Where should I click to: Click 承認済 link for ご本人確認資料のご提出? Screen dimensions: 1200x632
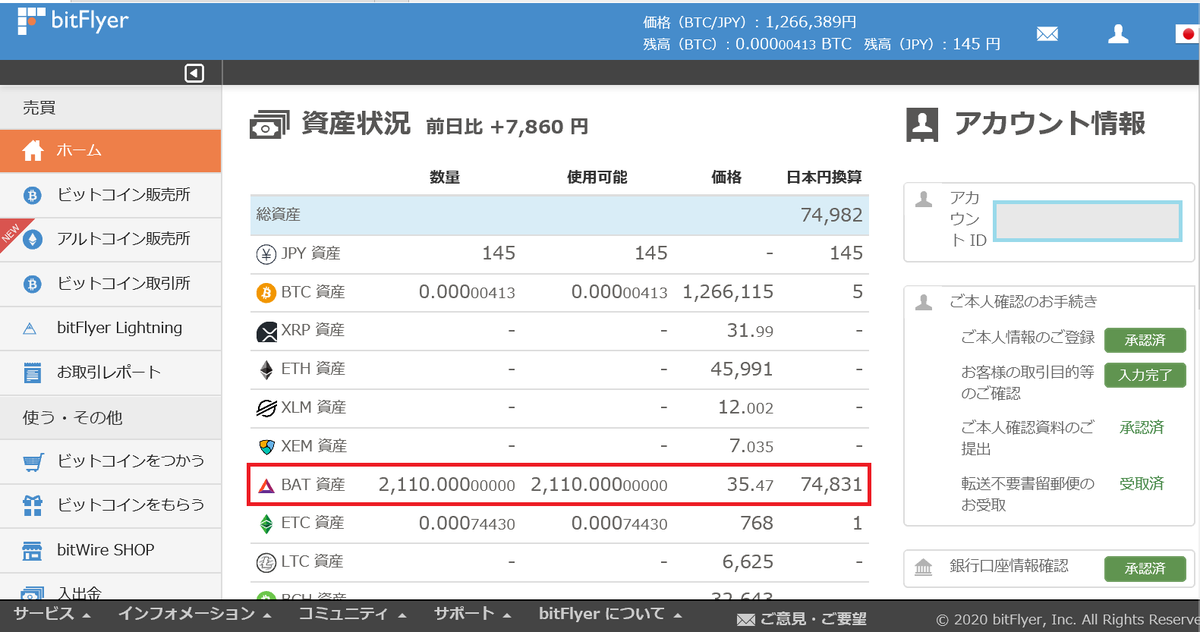pyautogui.click(x=1141, y=428)
